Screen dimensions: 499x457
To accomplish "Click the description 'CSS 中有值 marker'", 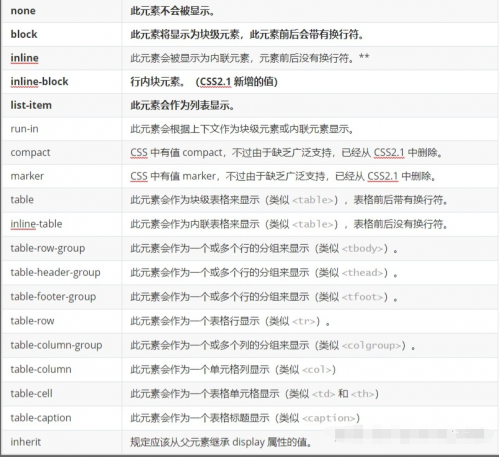I will point(283,176).
